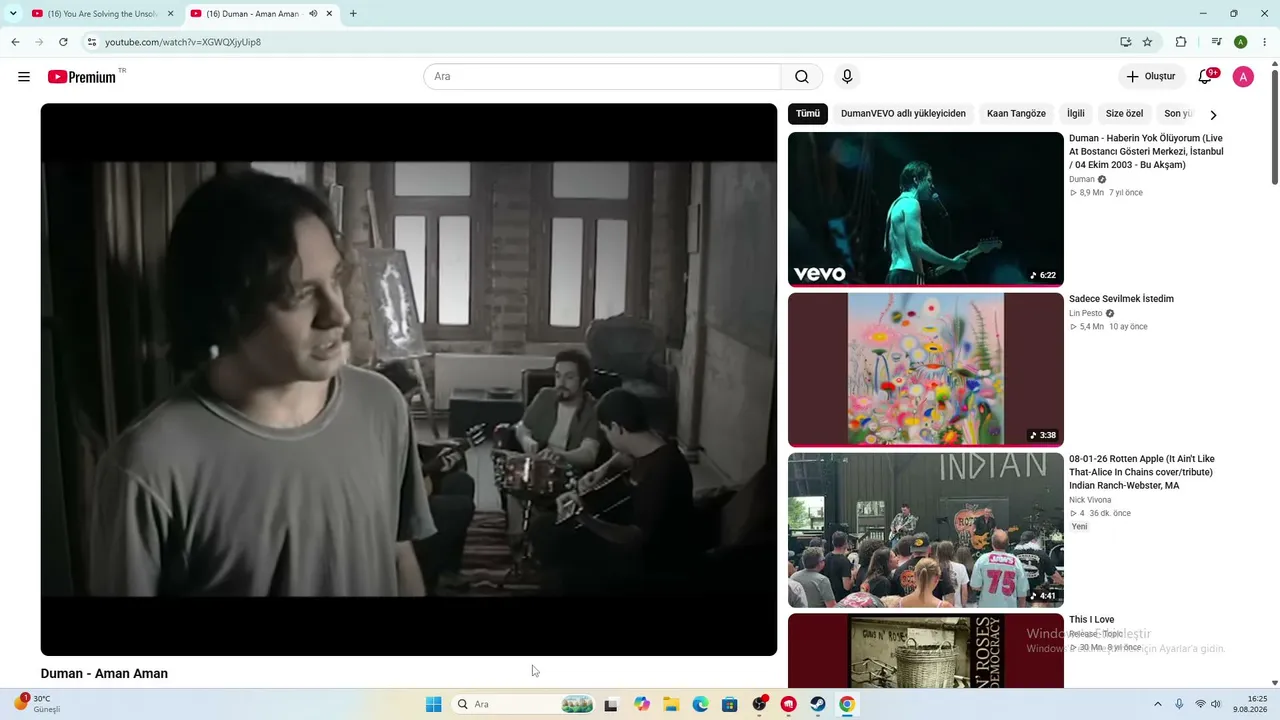Open This I Love video title

click(x=1092, y=620)
